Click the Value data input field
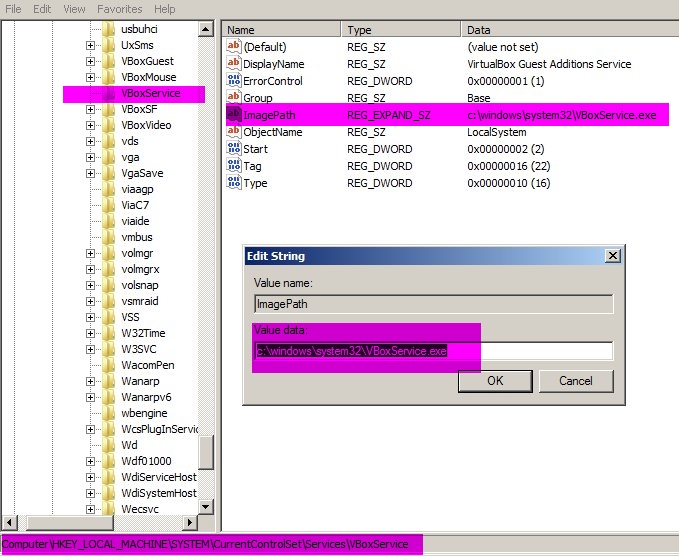This screenshot has height=556, width=679. point(434,351)
